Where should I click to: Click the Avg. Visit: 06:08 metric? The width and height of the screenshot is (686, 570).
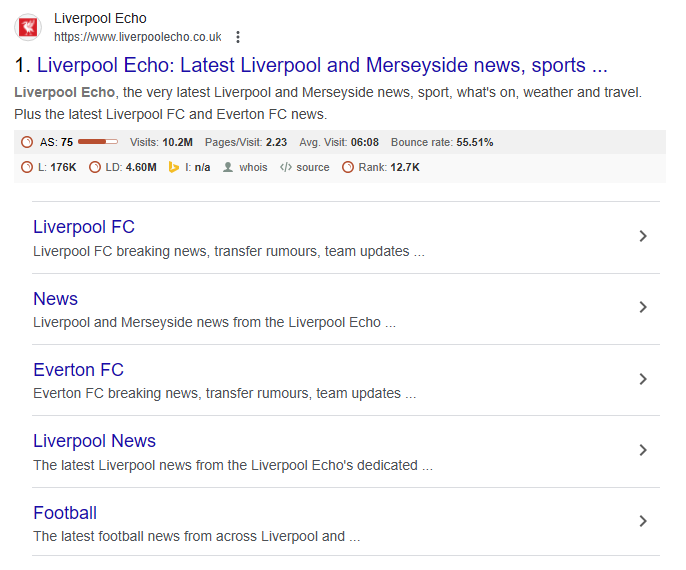[339, 142]
